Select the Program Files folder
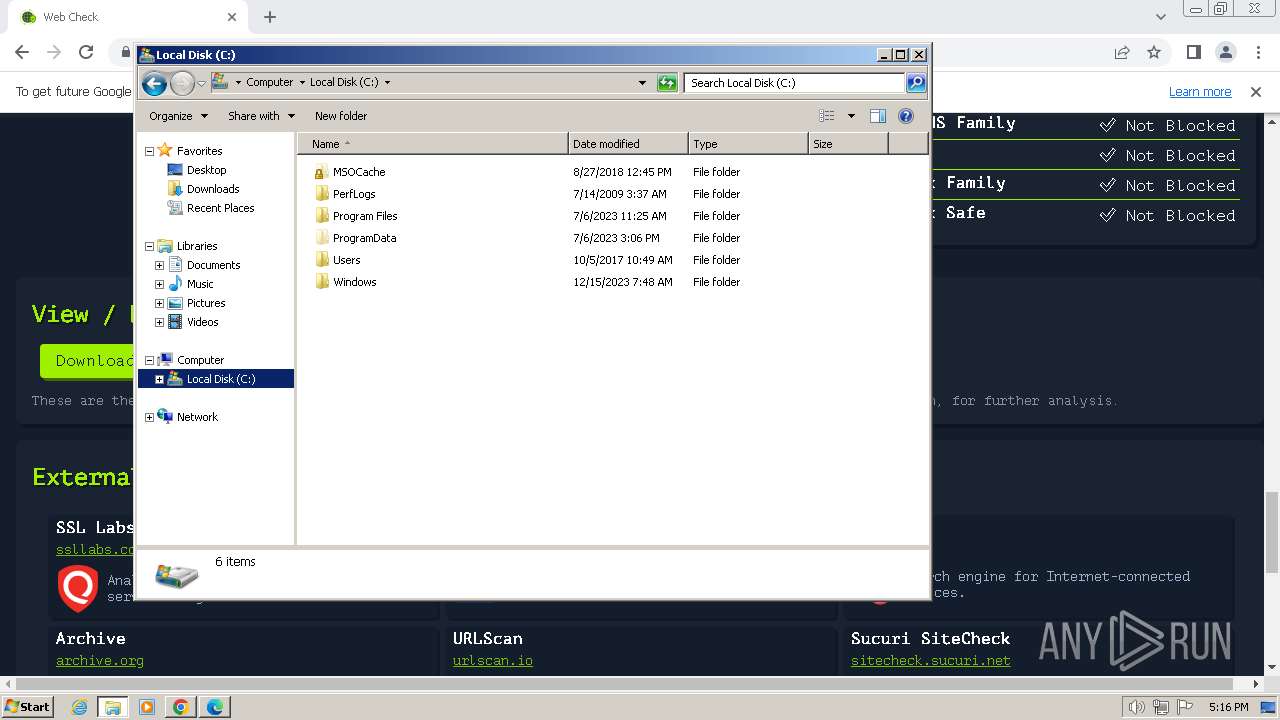This screenshot has height=720, width=1280. click(365, 216)
